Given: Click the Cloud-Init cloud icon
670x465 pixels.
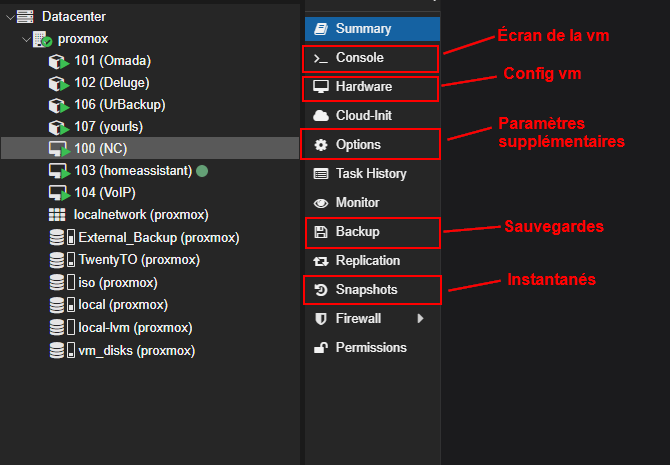Looking at the screenshot, I should [x=321, y=116].
